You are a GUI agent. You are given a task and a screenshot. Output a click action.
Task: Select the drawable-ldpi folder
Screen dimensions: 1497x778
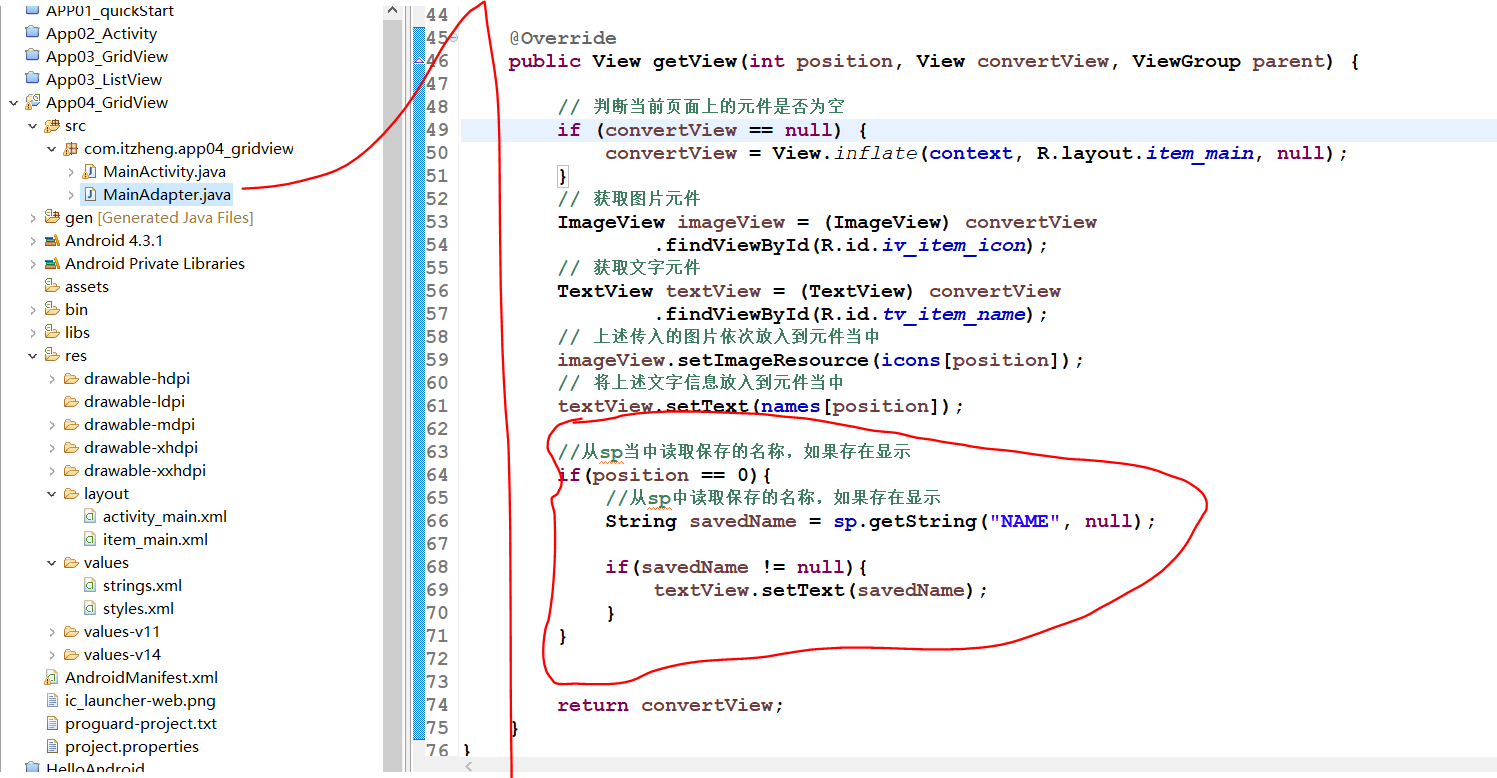[136, 402]
